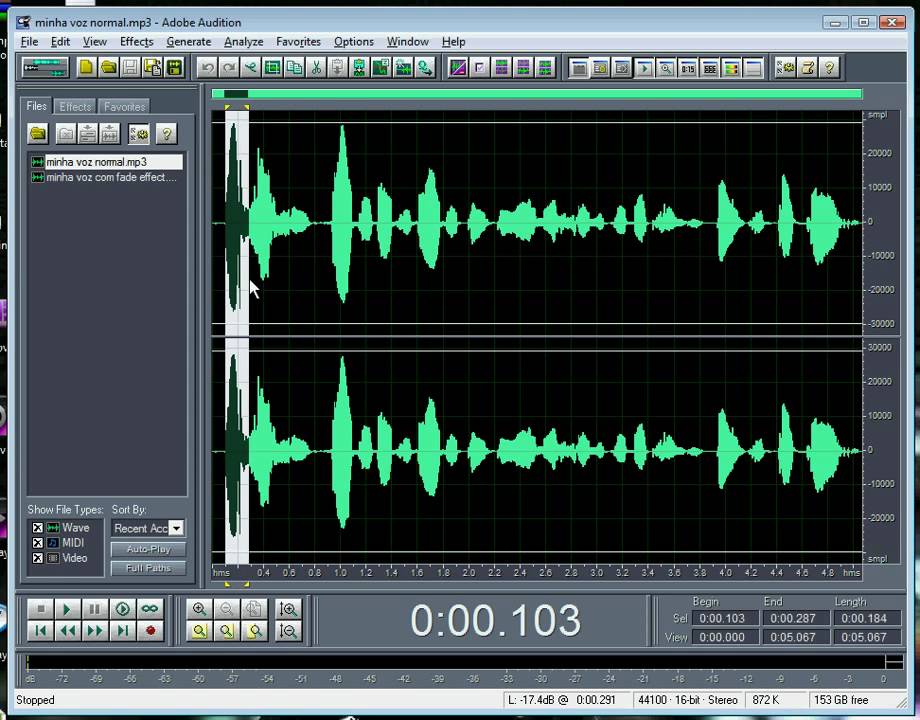920x720 pixels.
Task: Switch to the Favorites panel tab
Action: click(124, 107)
